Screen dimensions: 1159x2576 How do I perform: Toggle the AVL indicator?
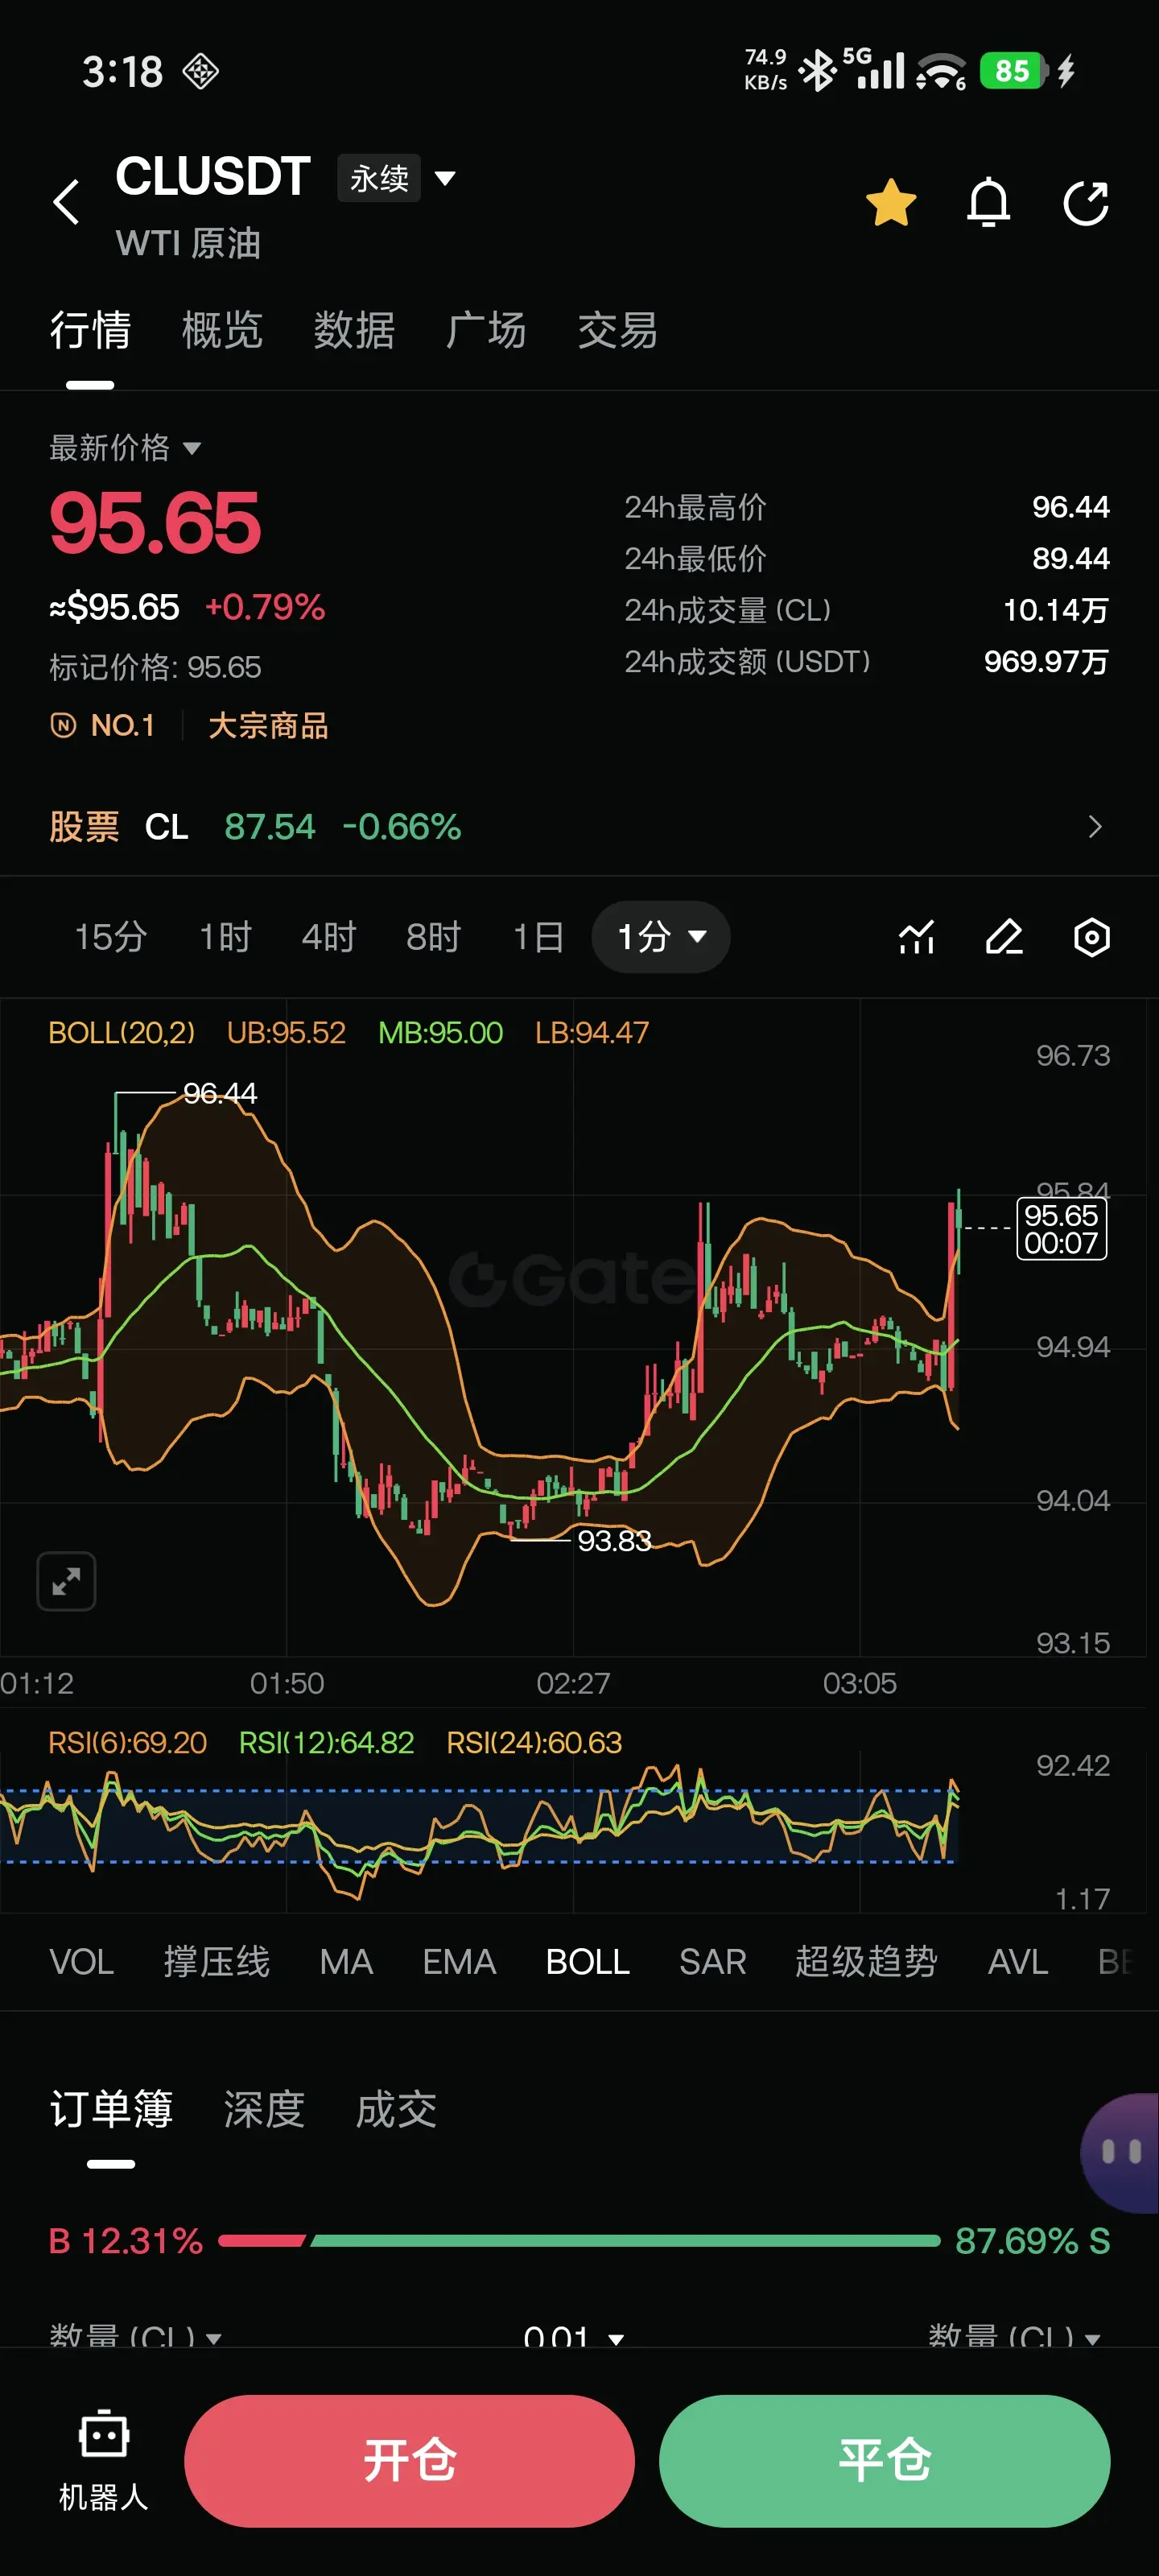pyautogui.click(x=1018, y=1962)
